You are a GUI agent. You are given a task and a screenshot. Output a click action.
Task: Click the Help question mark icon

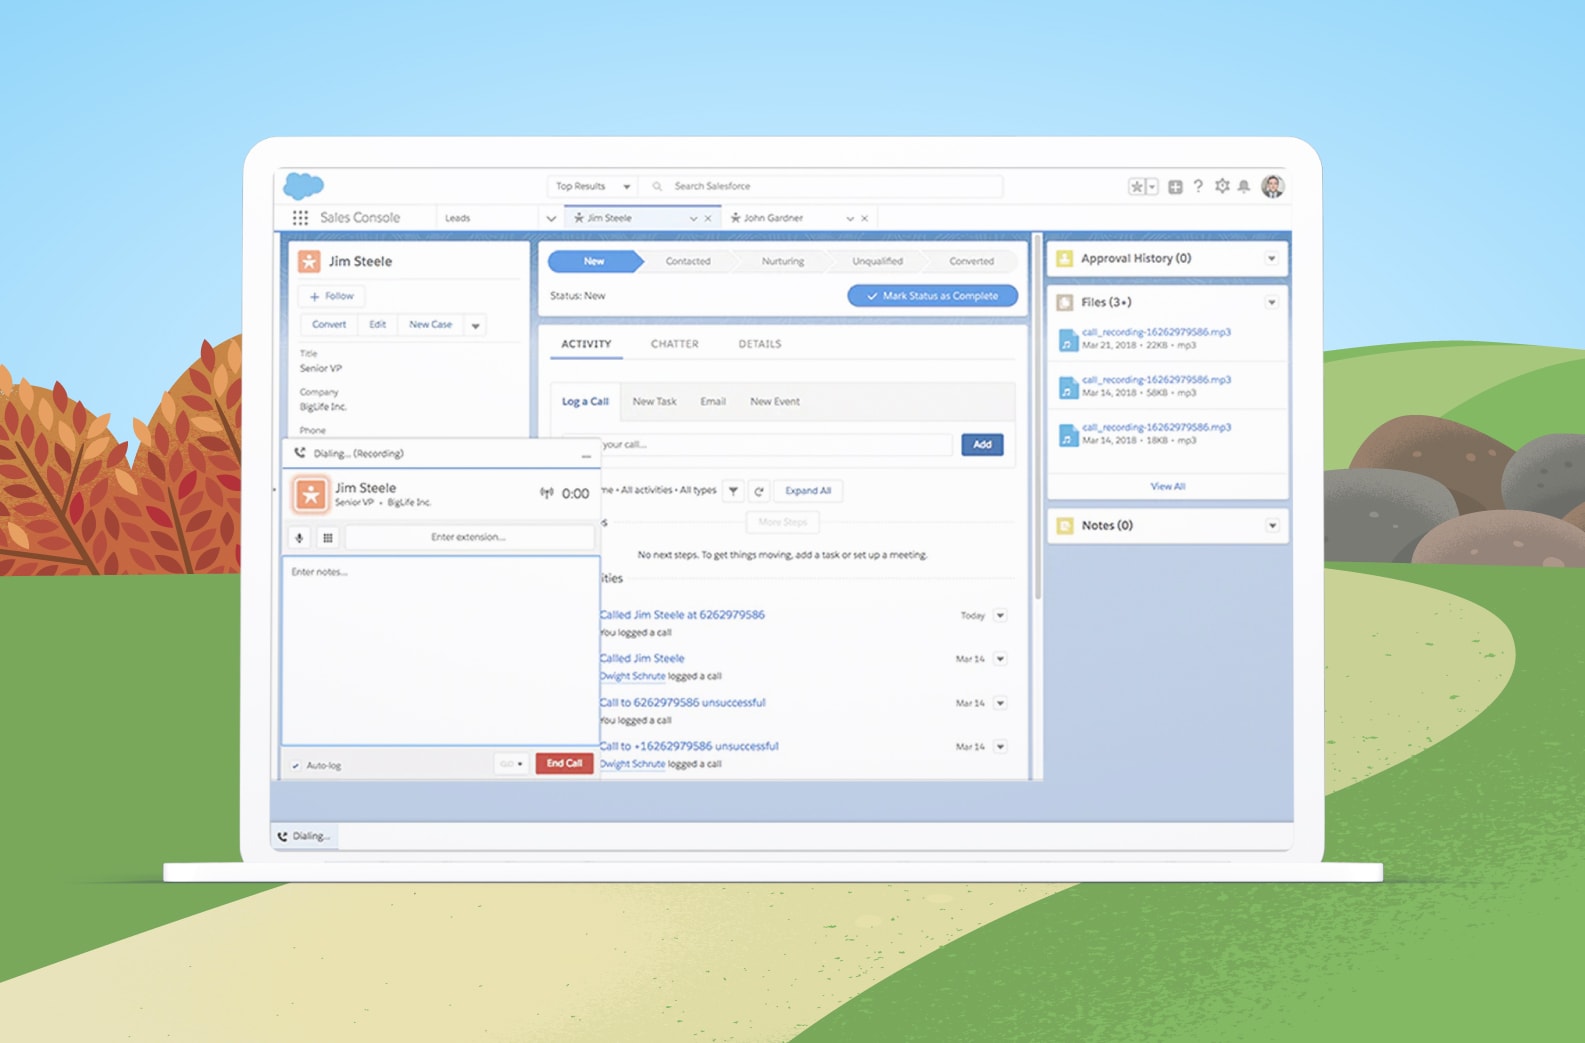tap(1198, 186)
